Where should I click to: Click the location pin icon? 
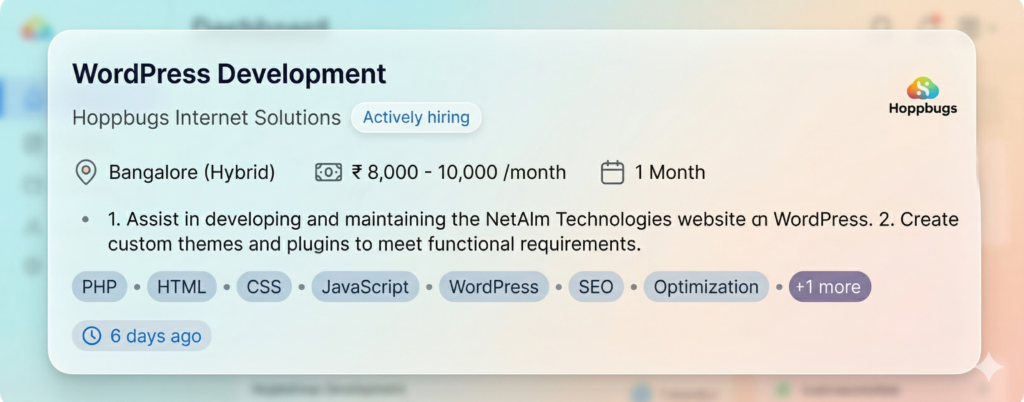click(86, 172)
